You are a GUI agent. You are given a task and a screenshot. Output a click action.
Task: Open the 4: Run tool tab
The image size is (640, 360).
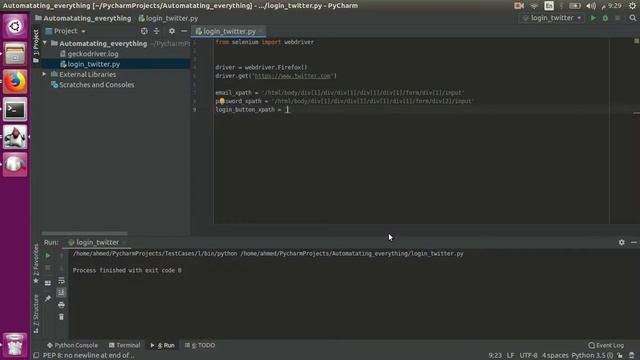tap(162, 345)
